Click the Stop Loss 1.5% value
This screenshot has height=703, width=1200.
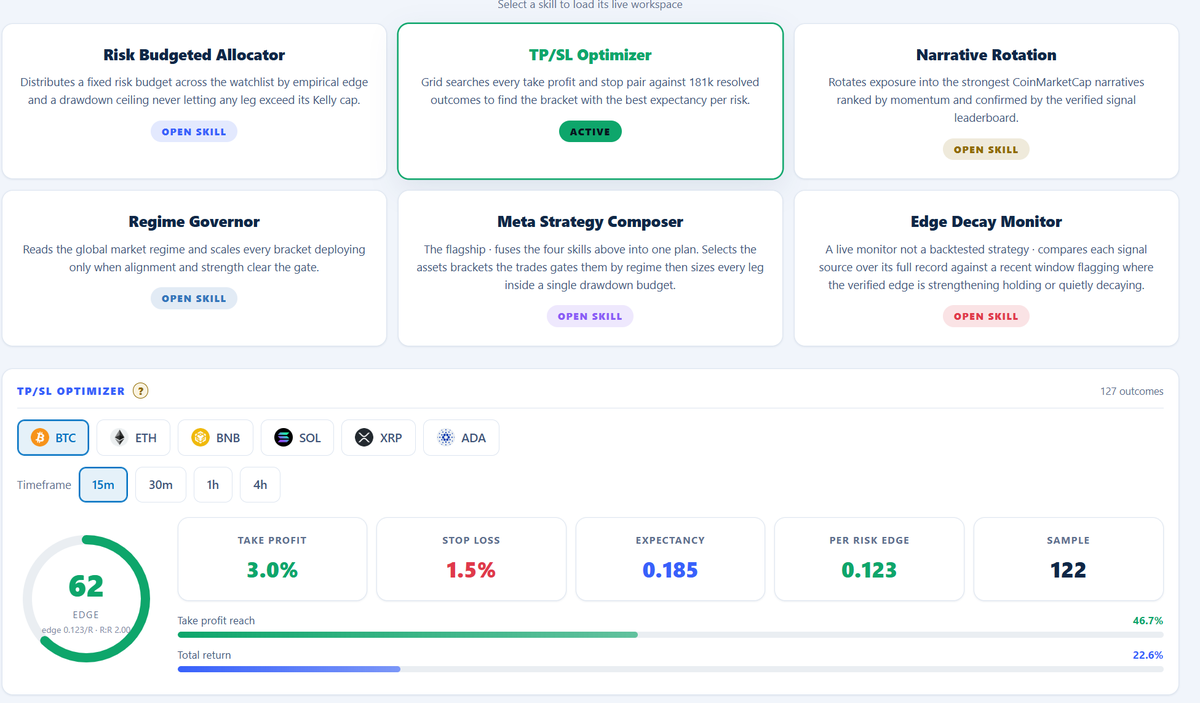coord(470,570)
